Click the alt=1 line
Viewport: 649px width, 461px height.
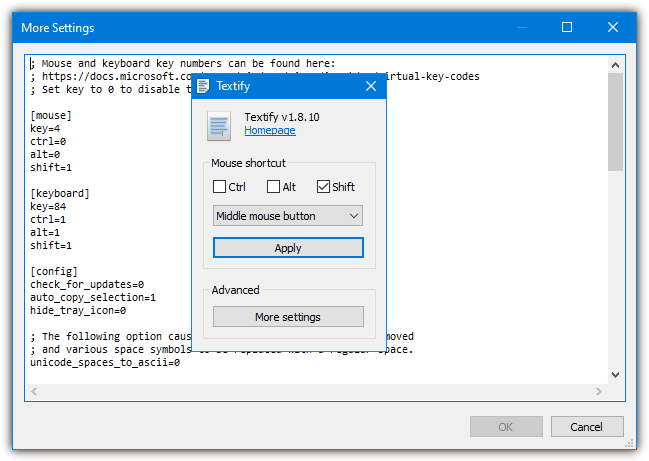click(45, 233)
